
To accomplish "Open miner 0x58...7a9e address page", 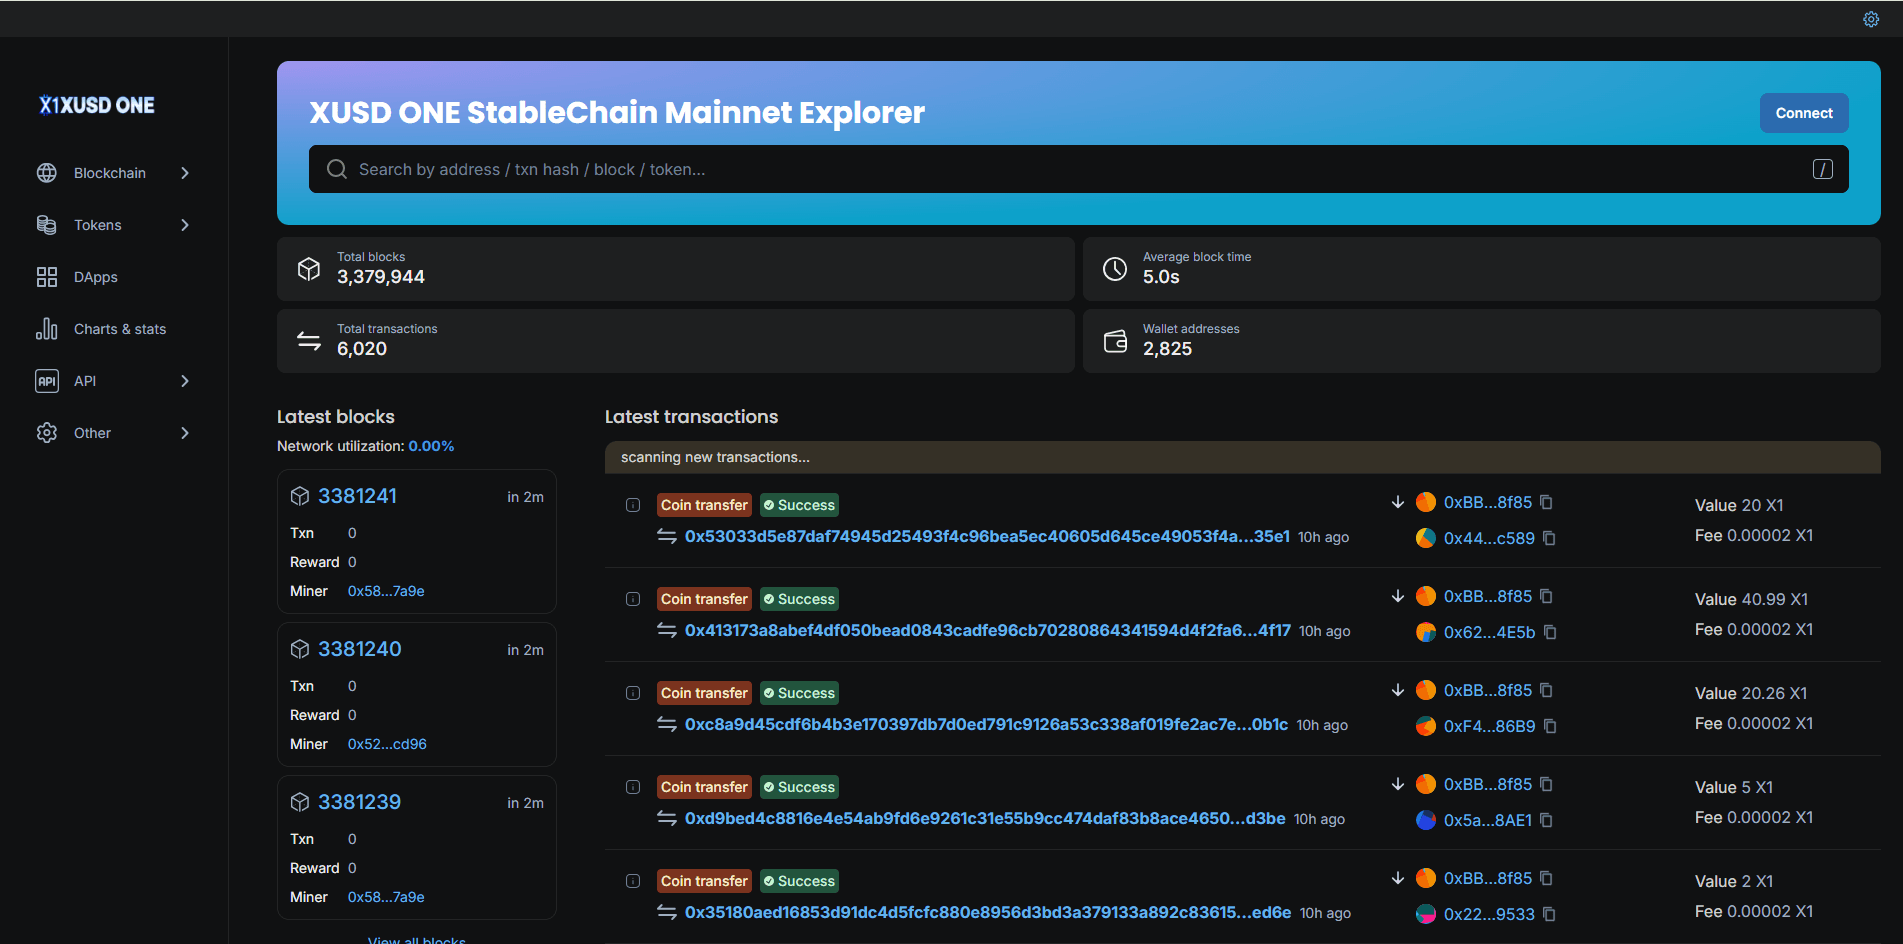I will coord(386,591).
